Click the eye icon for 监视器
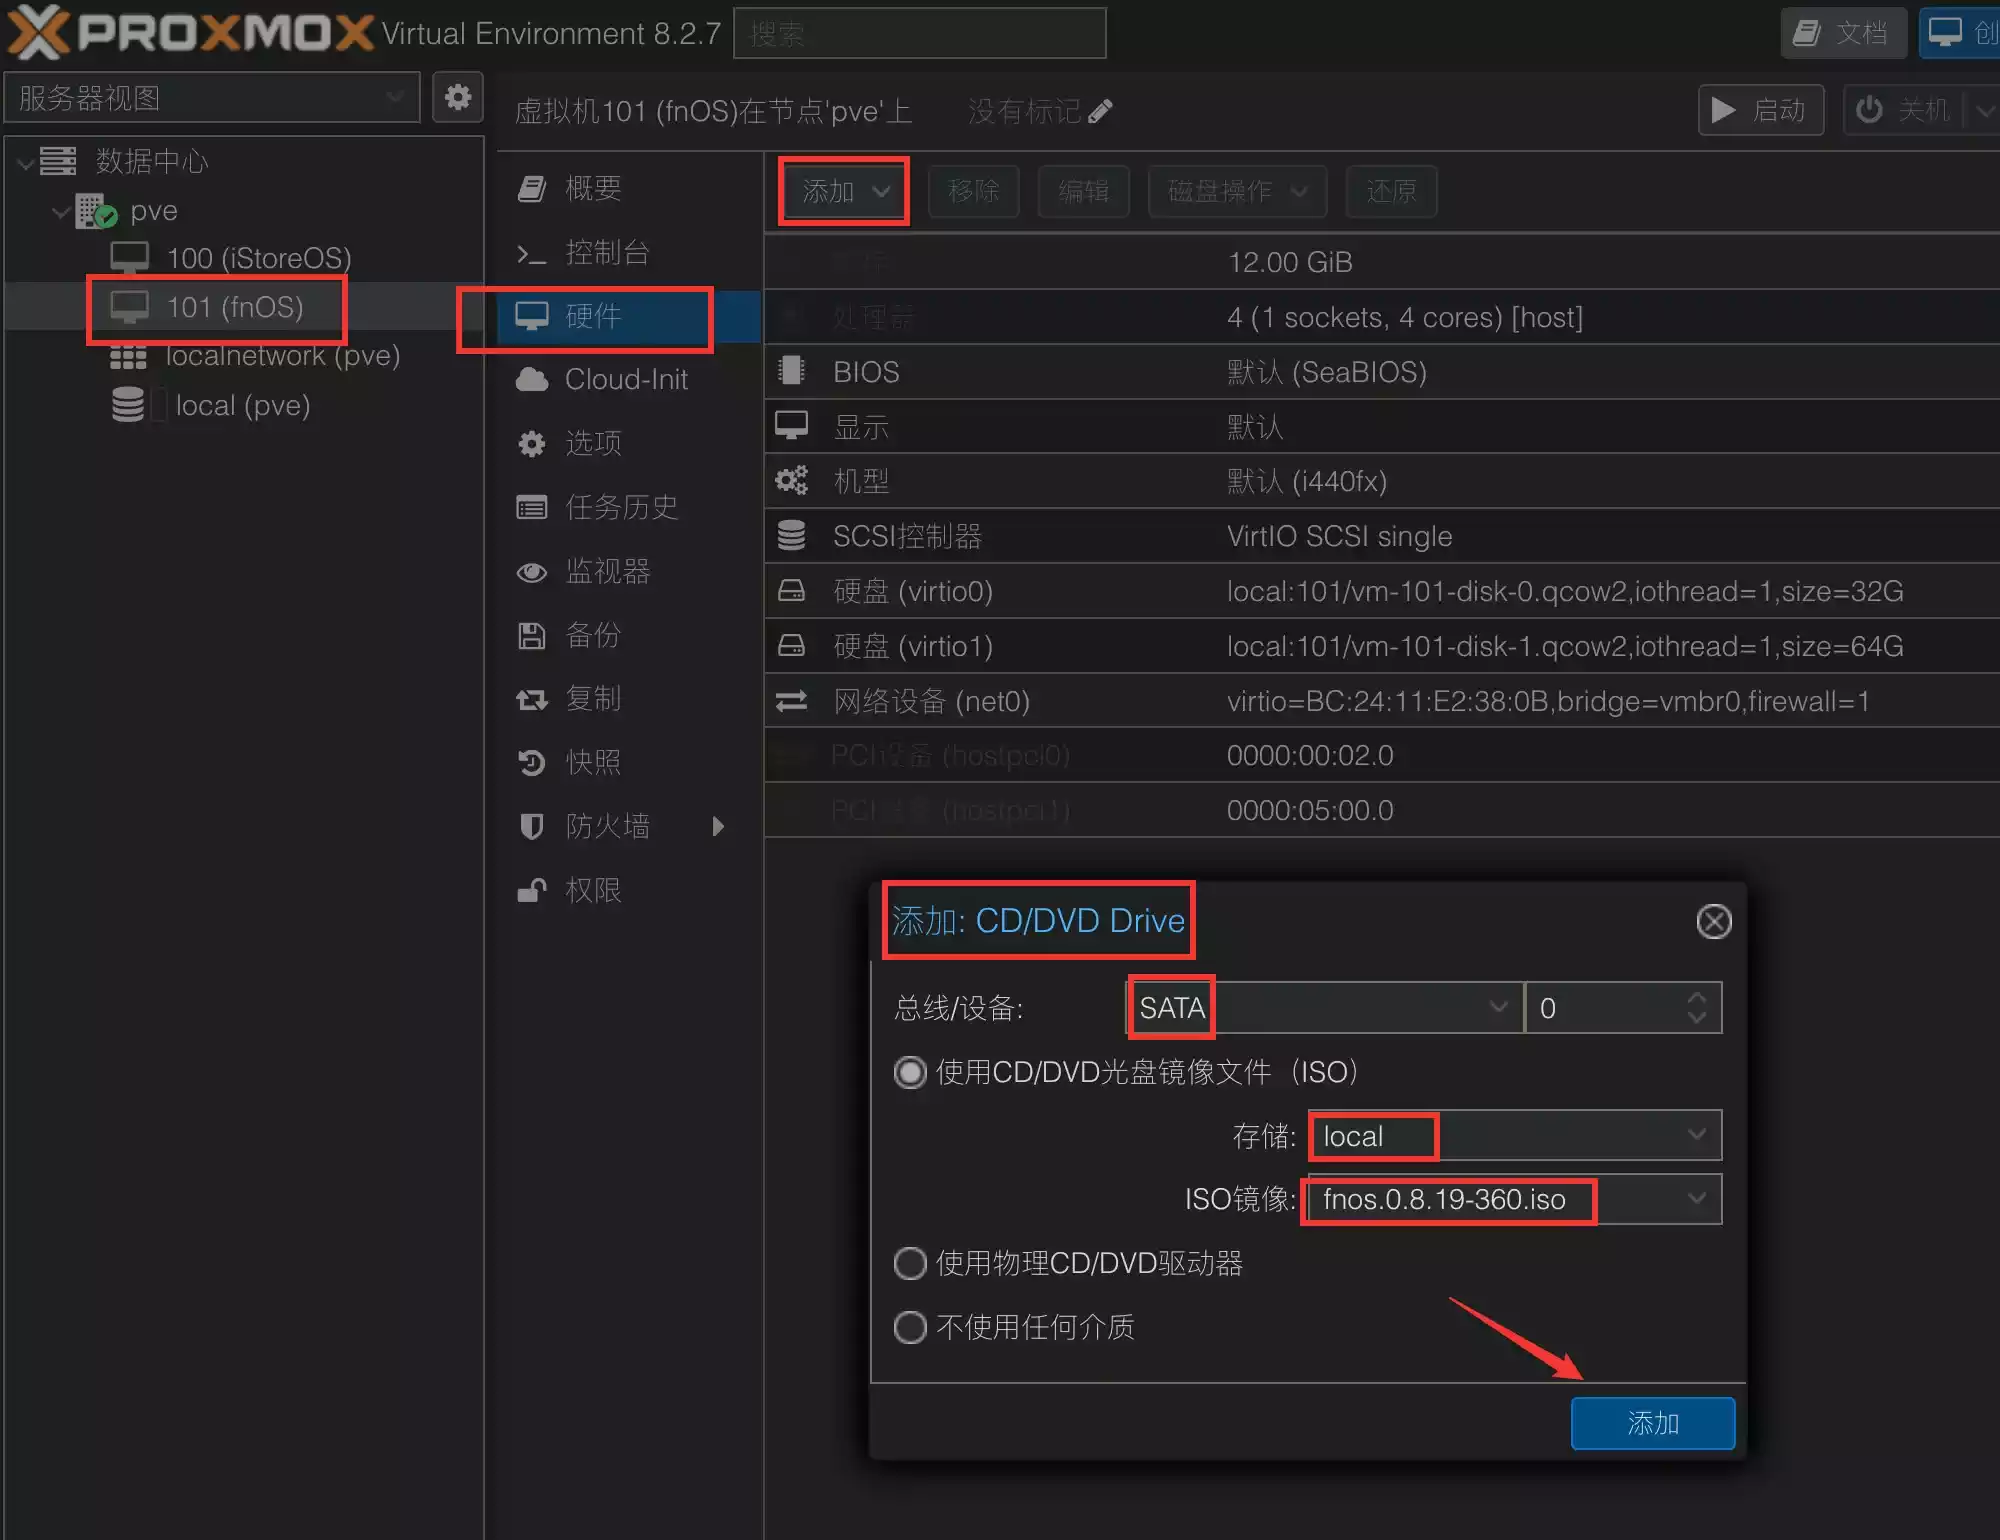 [531, 571]
